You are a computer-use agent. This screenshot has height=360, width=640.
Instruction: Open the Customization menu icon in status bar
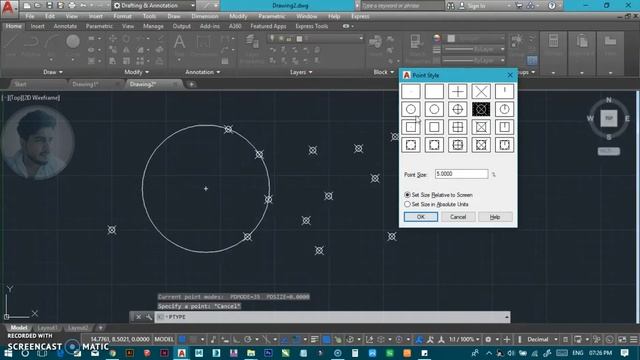click(633, 340)
